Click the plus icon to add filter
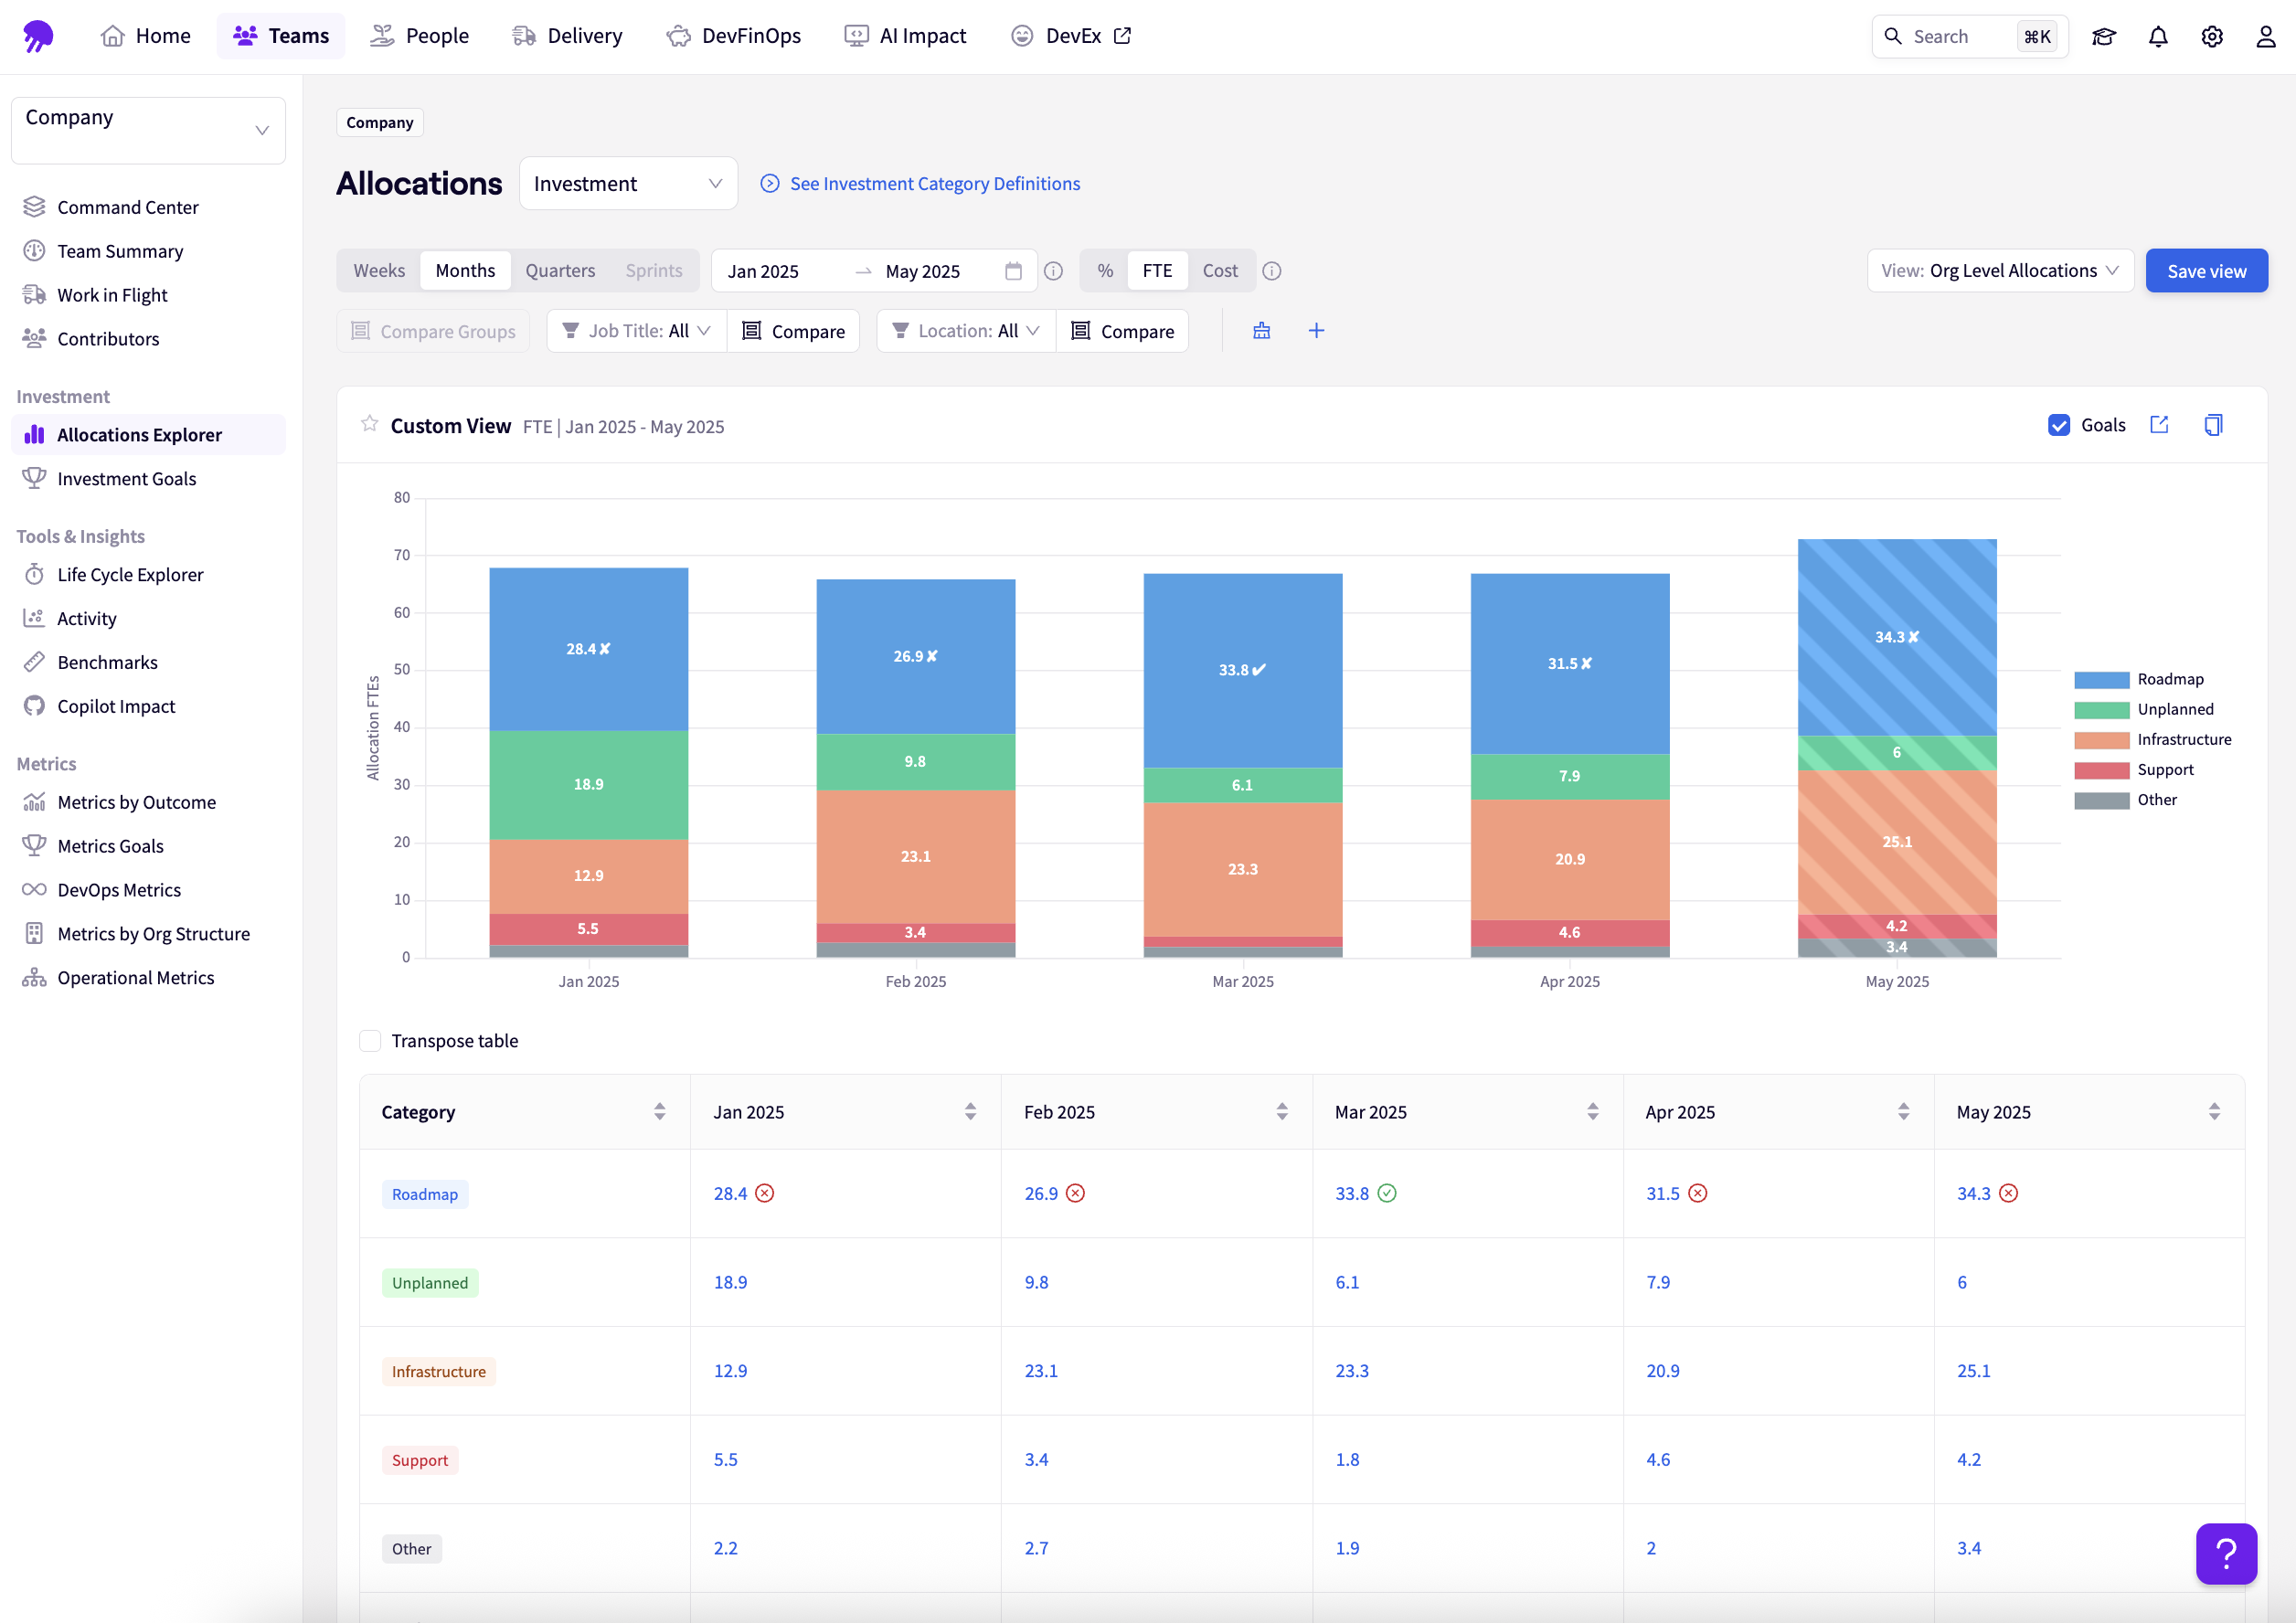Screen dimensions: 2296x1623 pyautogui.click(x=1316, y=331)
